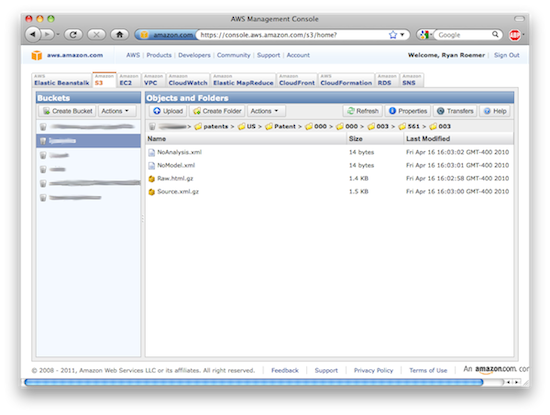Image resolution: width=550 pixels, height=415 pixels.
Task: Click the browser Forward arrow button
Action: pos(47,34)
